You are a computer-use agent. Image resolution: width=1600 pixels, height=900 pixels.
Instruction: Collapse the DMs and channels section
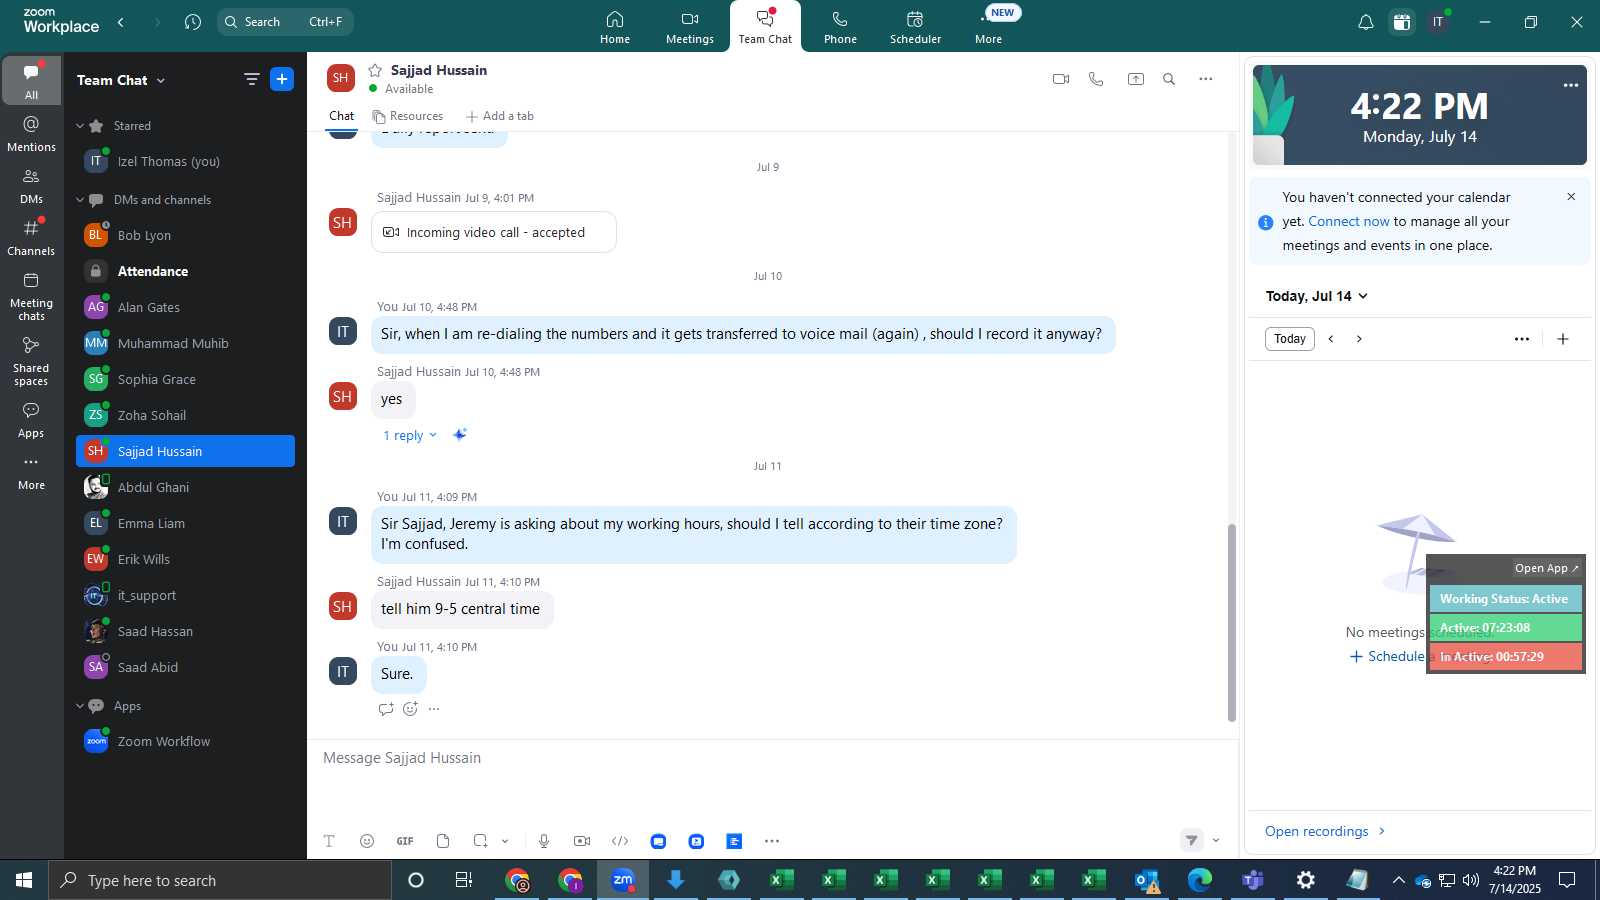tap(80, 200)
